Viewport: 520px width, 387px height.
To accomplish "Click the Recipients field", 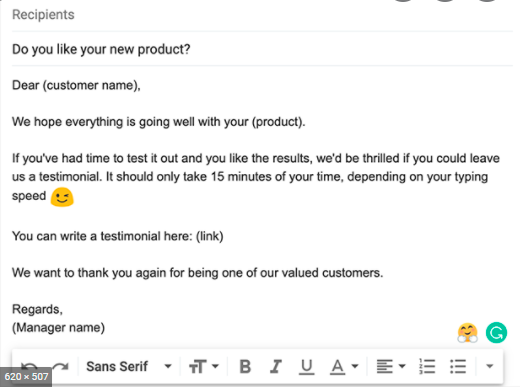I will pos(262,15).
